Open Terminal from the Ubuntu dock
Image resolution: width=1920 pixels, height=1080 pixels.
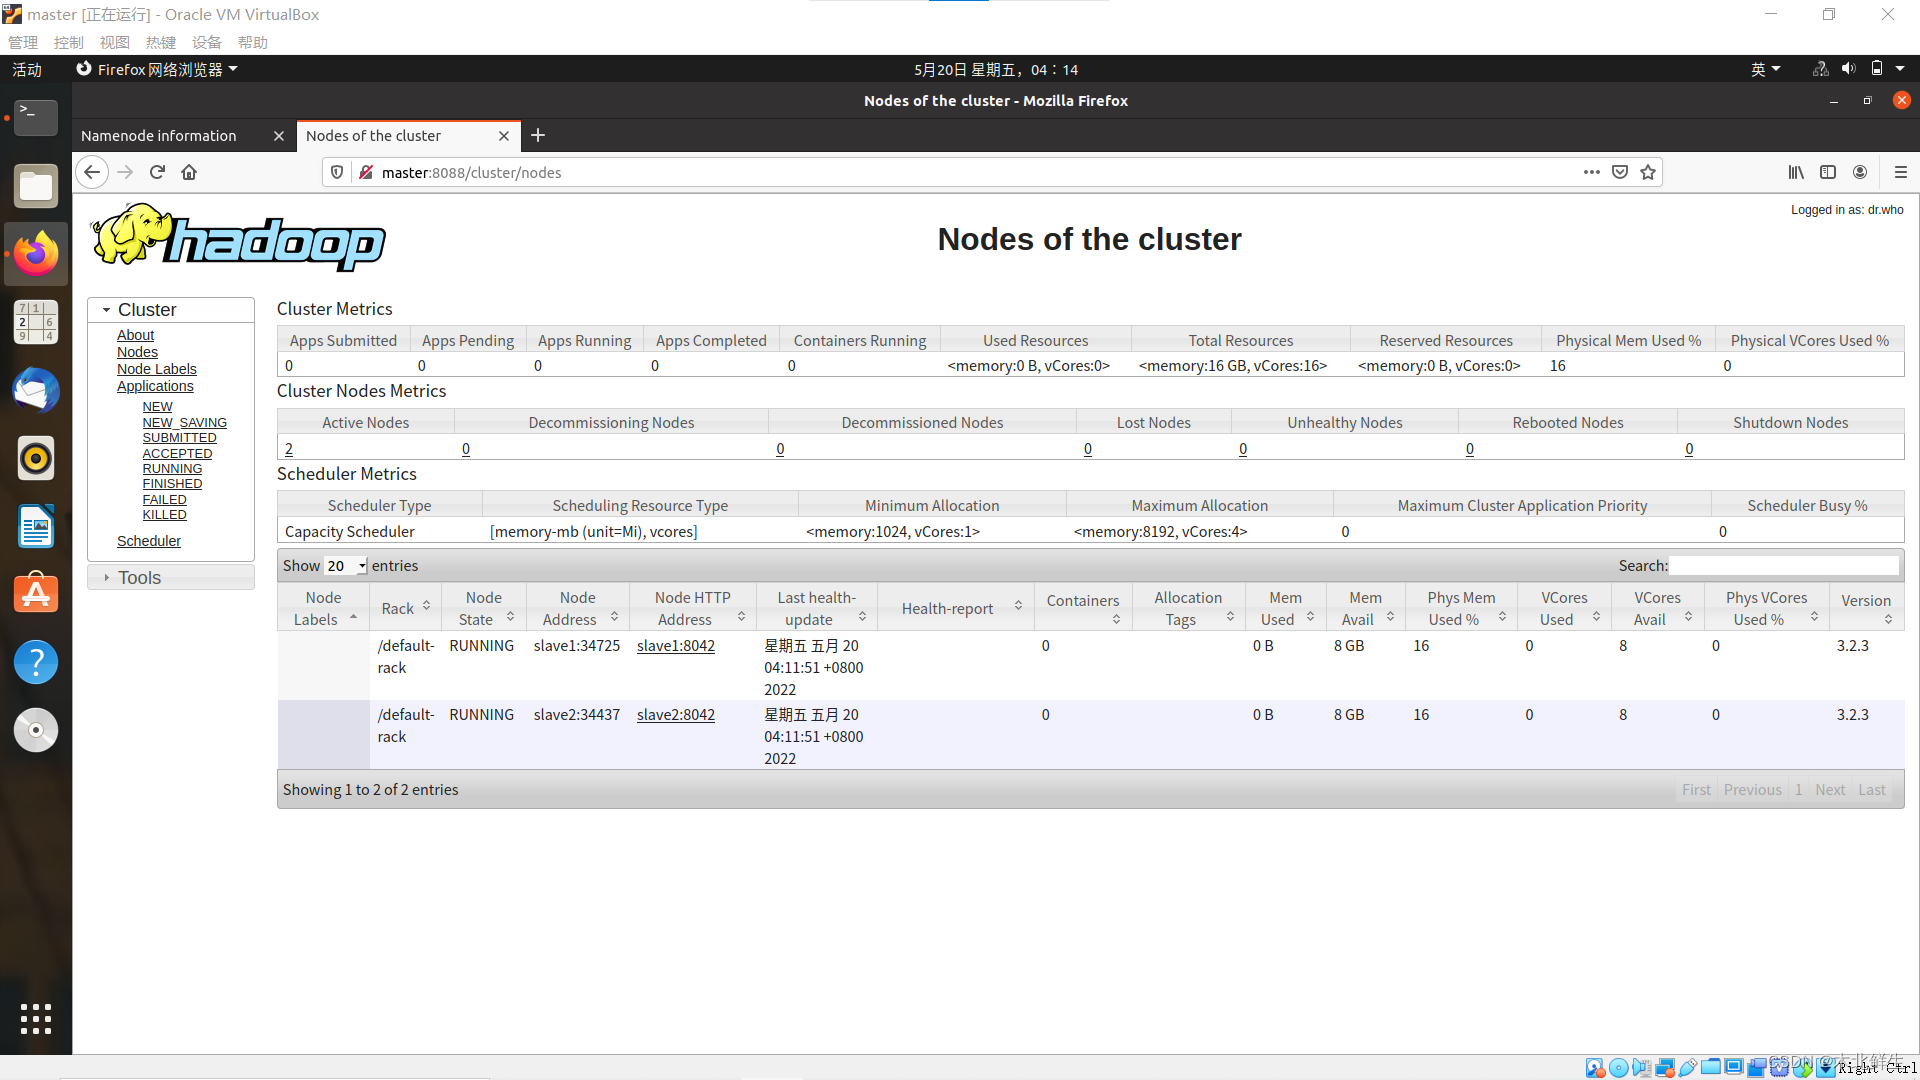tap(36, 117)
